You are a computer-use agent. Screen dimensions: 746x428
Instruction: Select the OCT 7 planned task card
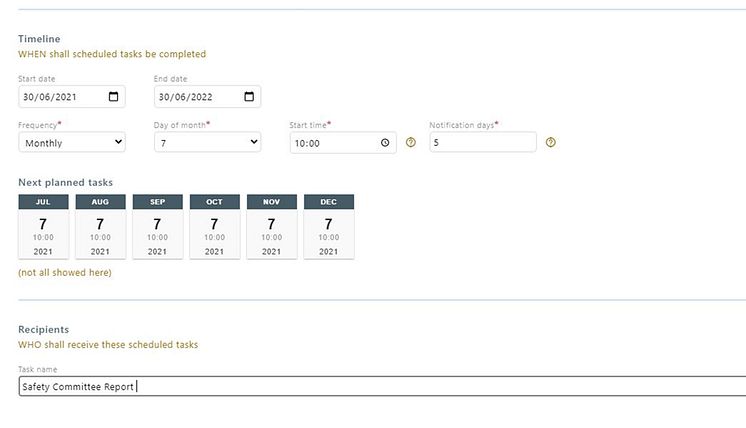point(215,226)
